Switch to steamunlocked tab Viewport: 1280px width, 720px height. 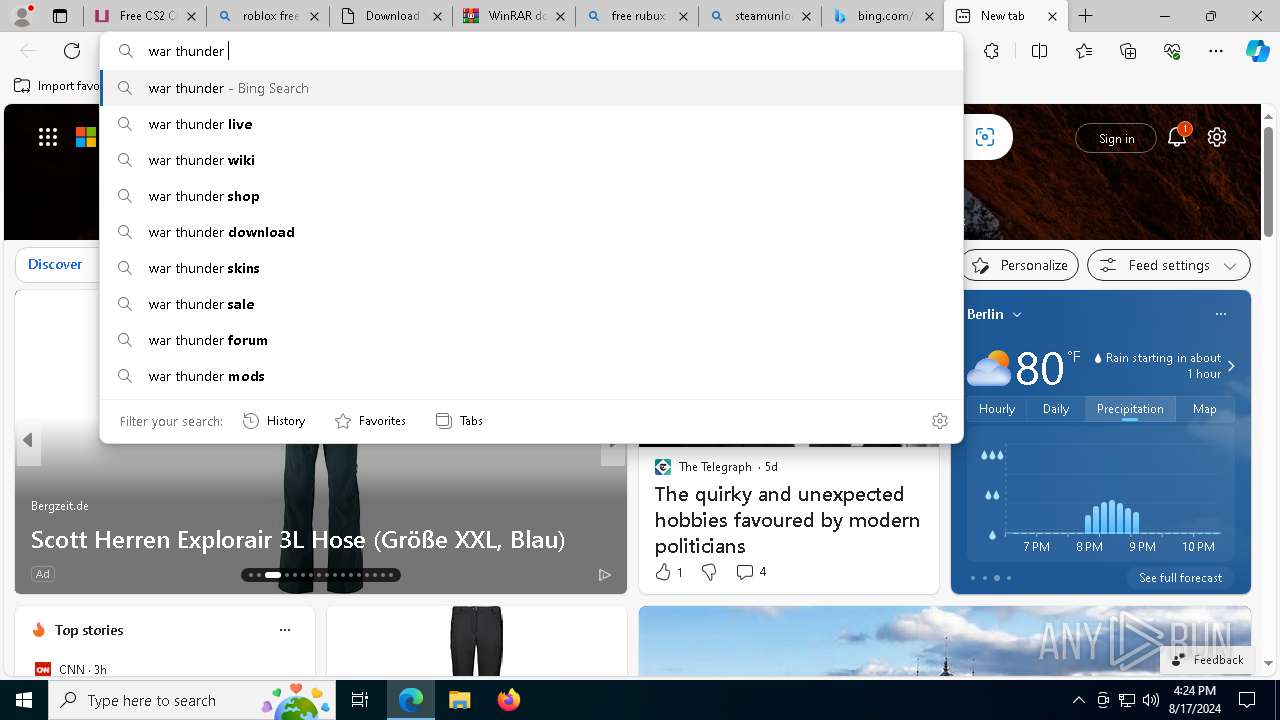(x=760, y=16)
